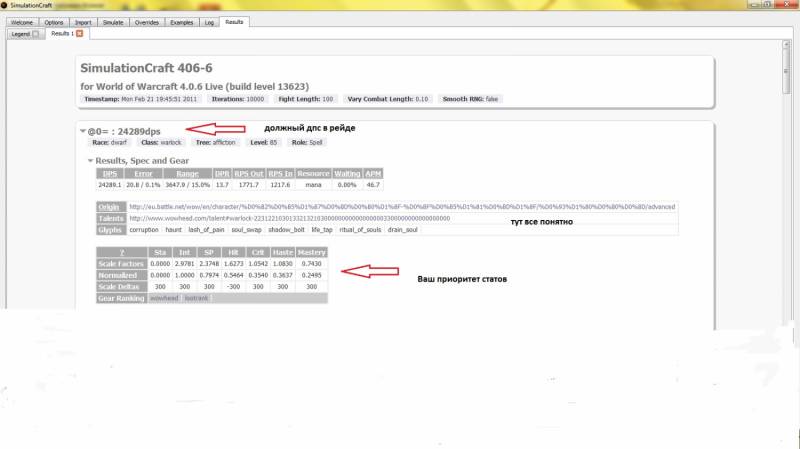The image size is (800, 449).
Task: Select the Results main tab
Action: 234,22
